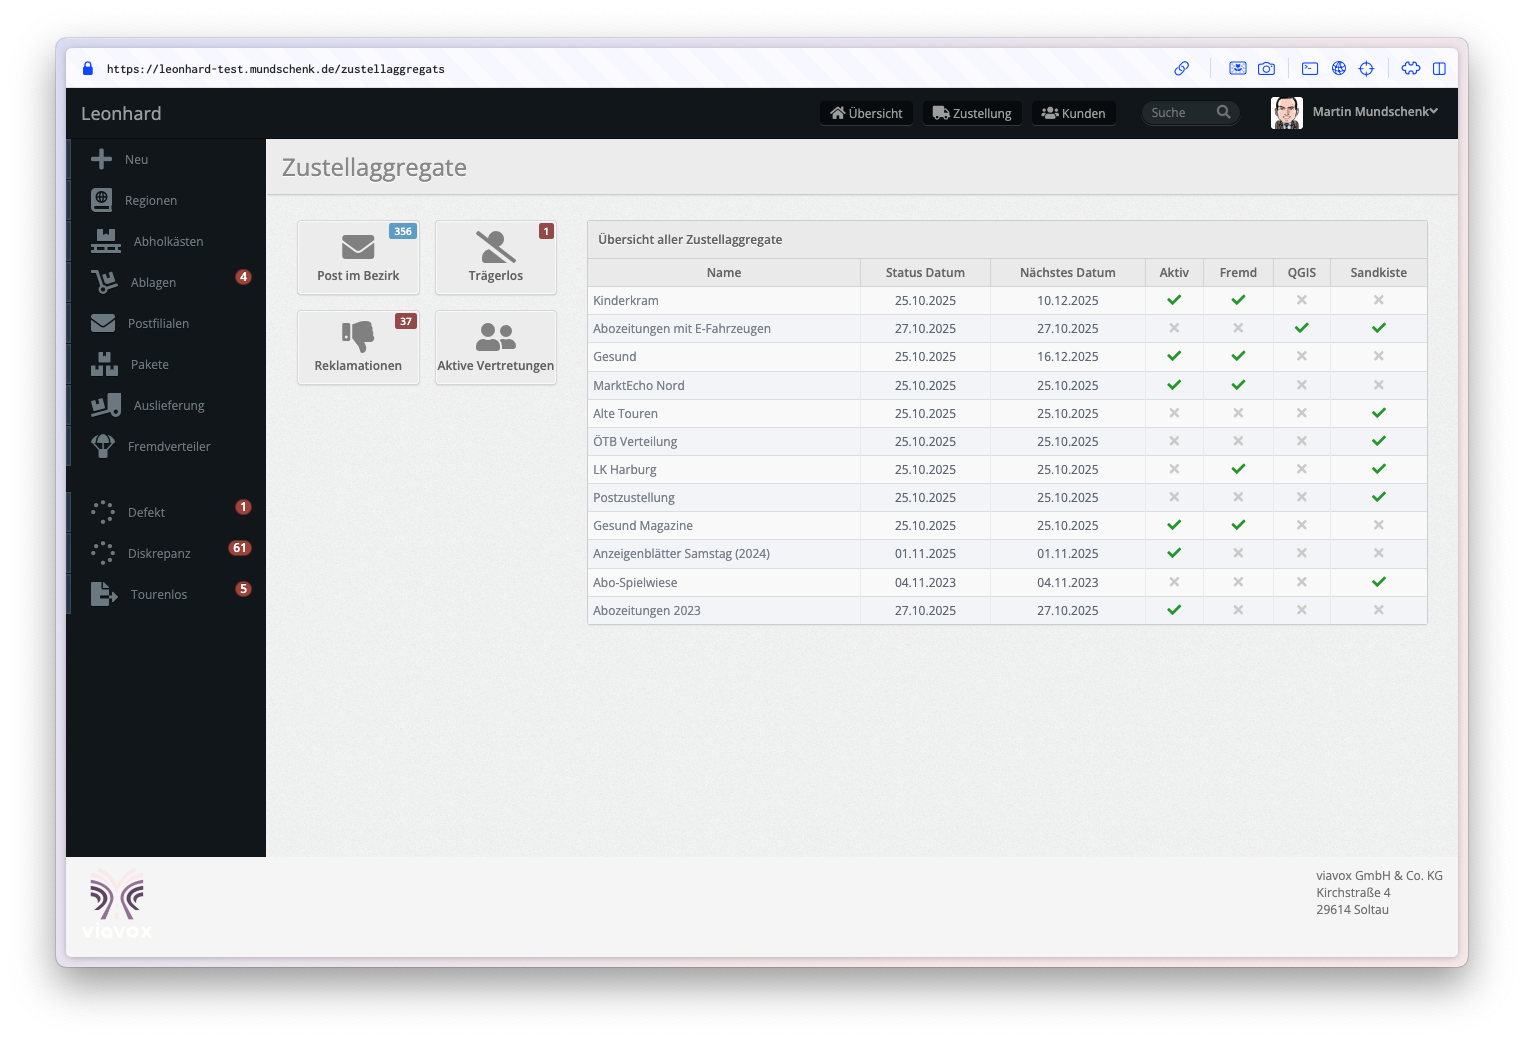Toggle QGIS checkmark for Abozeitungen mit E-Fahrzeugen
This screenshot has width=1524, height=1041.
[x=1301, y=328]
